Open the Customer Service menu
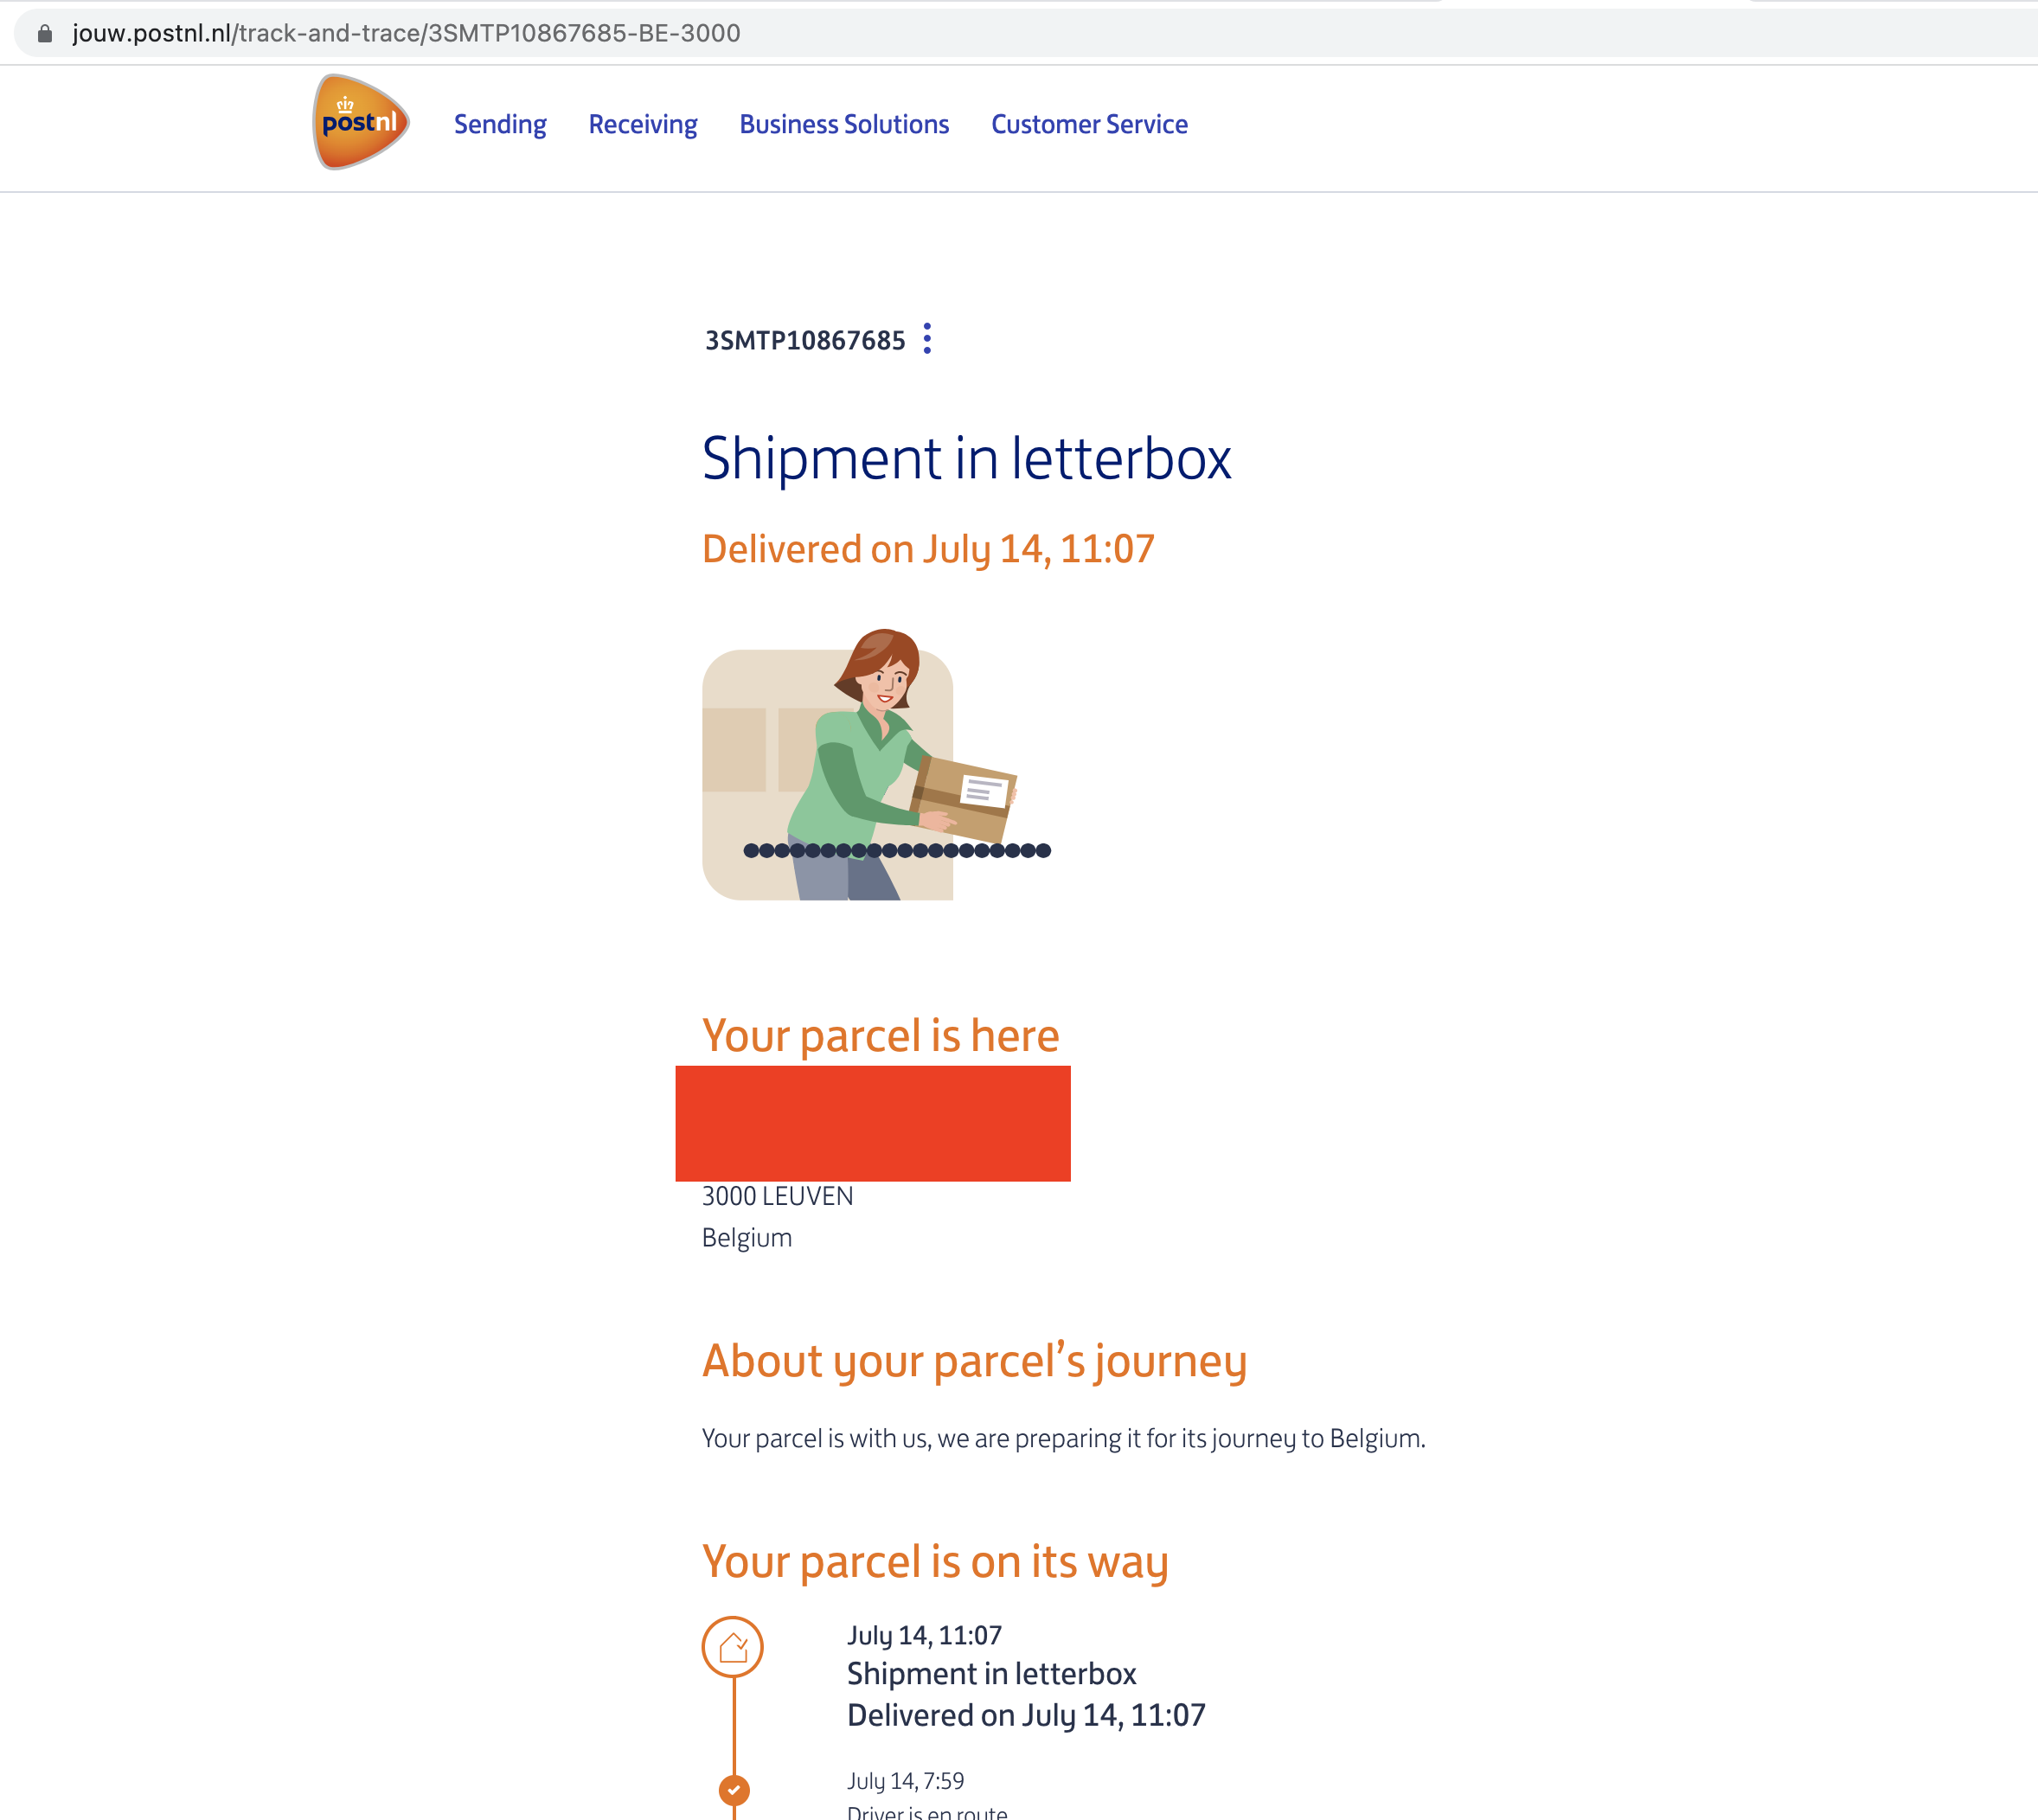 tap(1088, 124)
